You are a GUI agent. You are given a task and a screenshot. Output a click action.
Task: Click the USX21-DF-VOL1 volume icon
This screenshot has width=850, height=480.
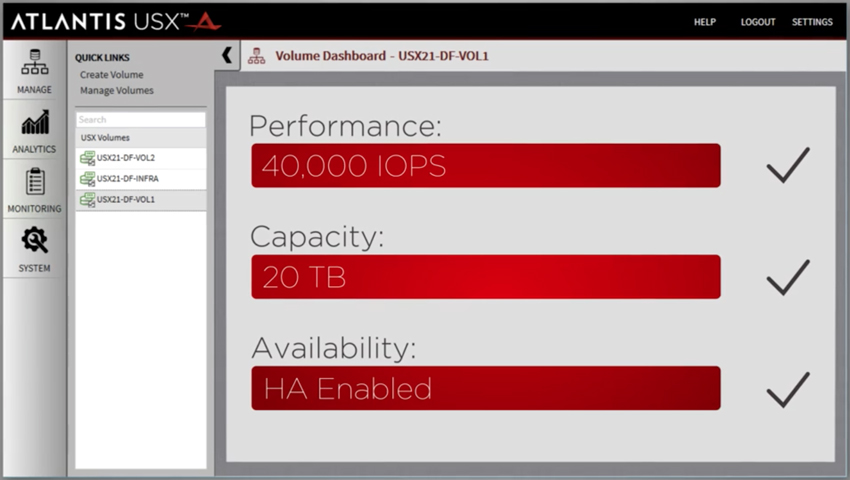(87, 200)
